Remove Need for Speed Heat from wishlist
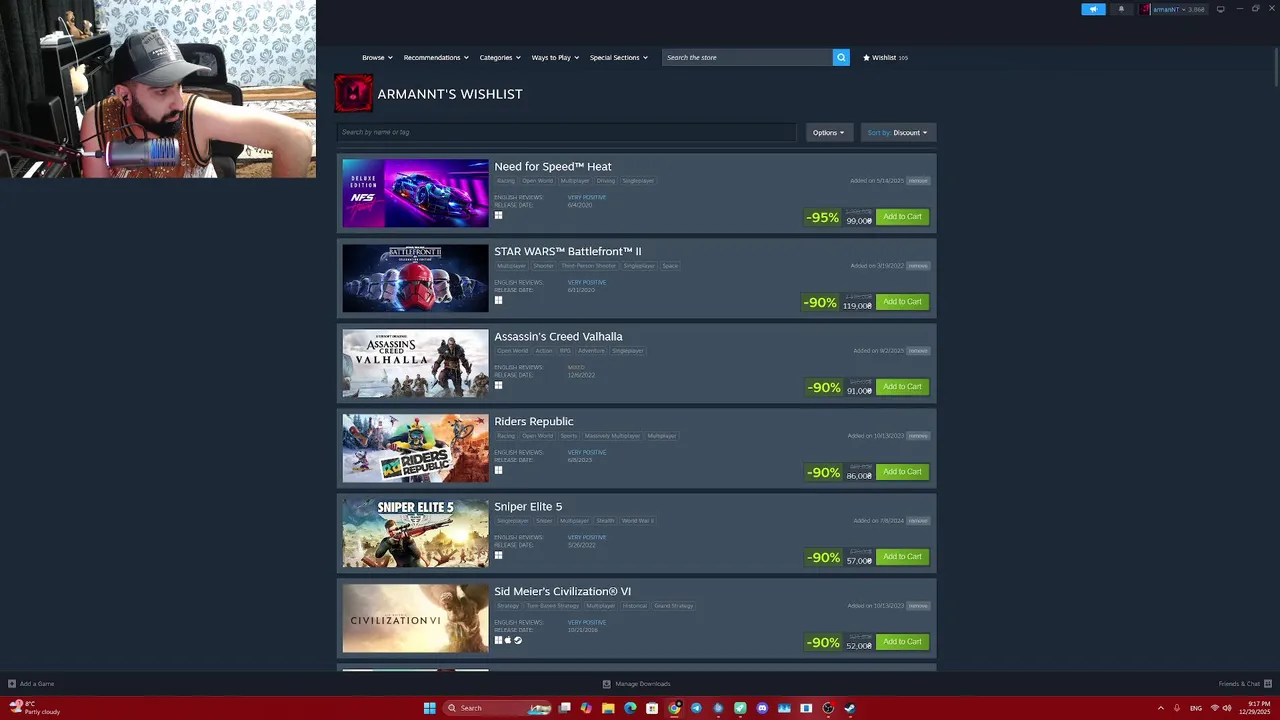This screenshot has height=720, width=1280. (x=918, y=181)
